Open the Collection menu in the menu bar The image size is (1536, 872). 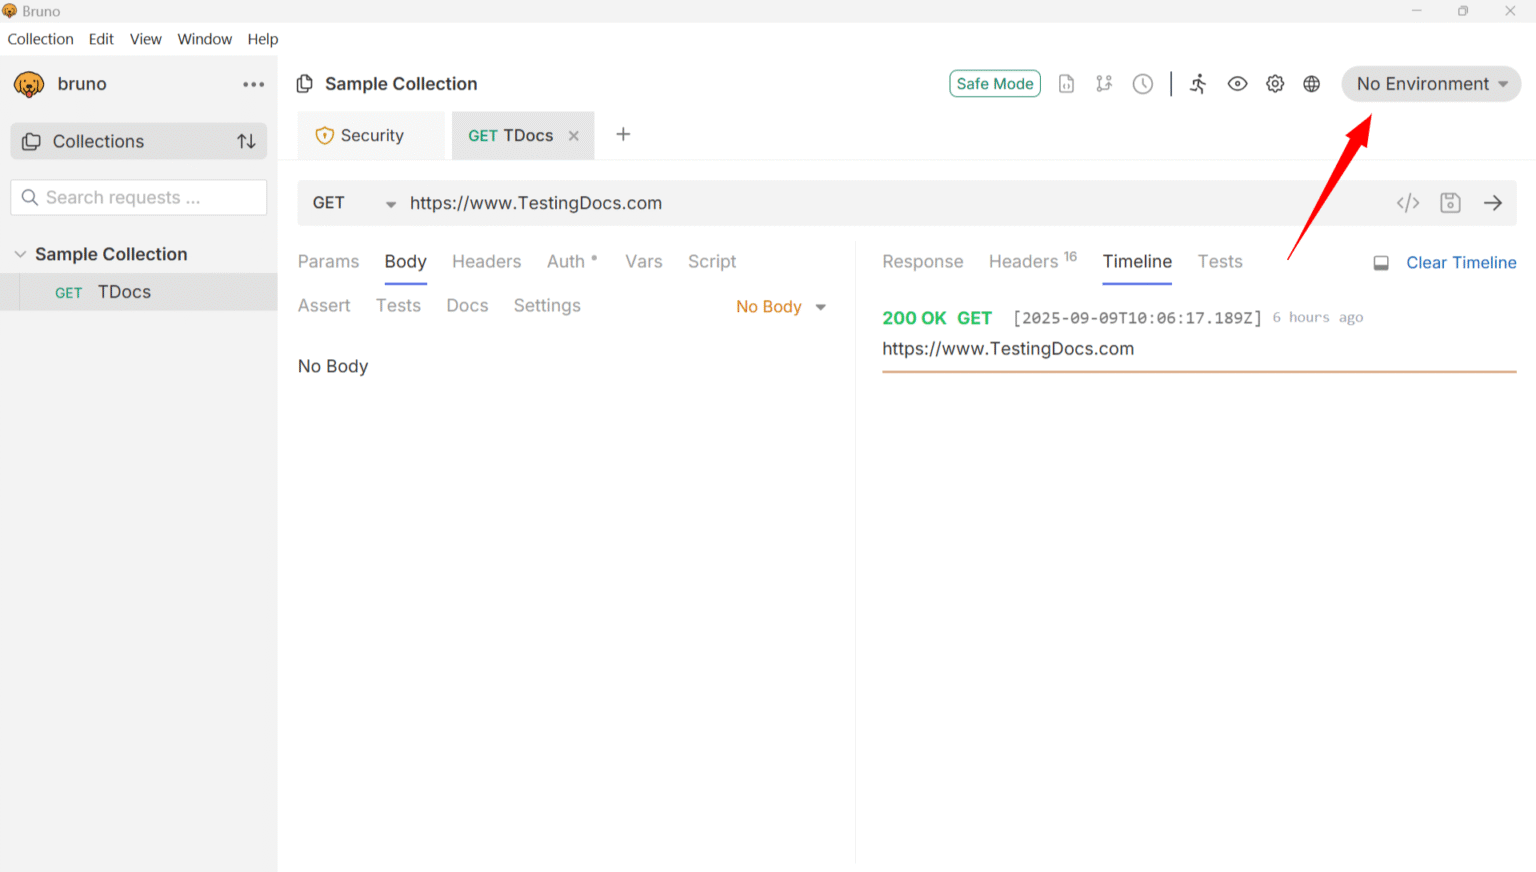click(40, 39)
